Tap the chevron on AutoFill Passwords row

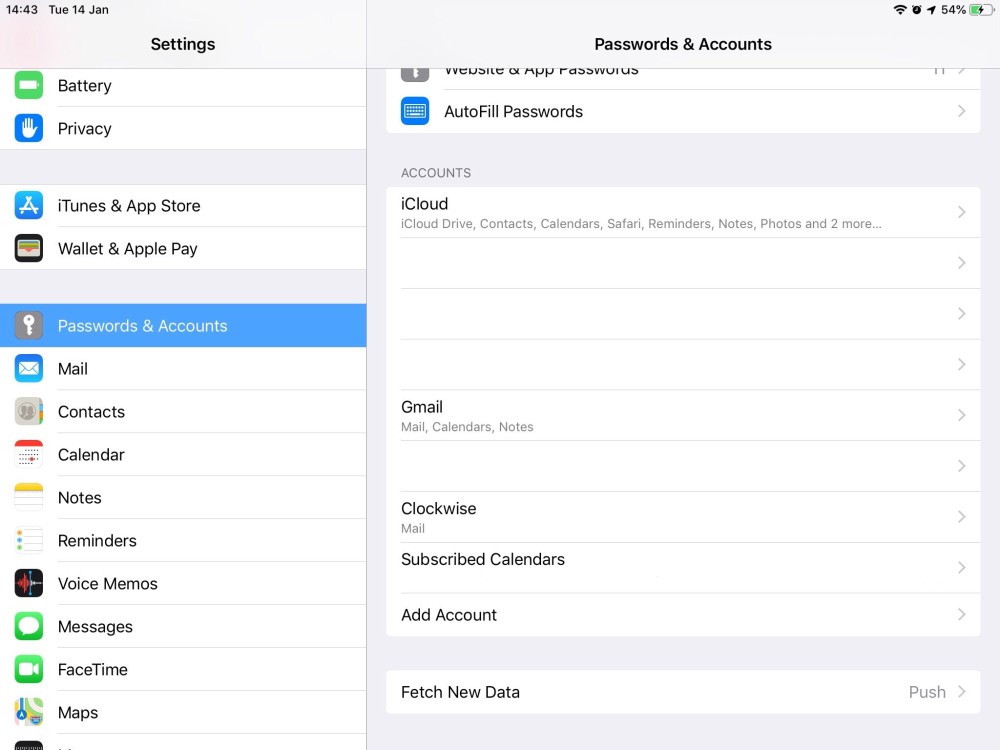tap(962, 111)
